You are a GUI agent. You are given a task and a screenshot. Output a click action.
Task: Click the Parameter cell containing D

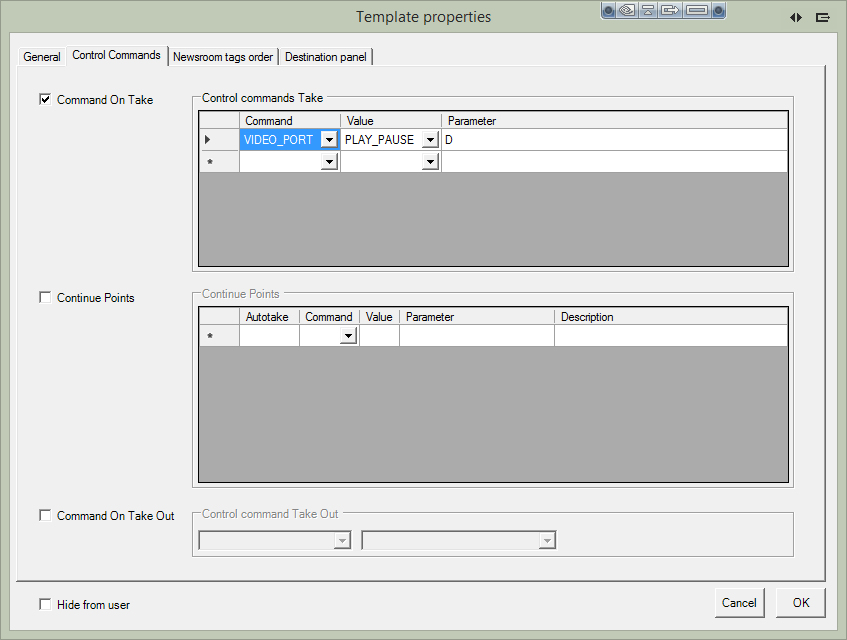pos(612,140)
